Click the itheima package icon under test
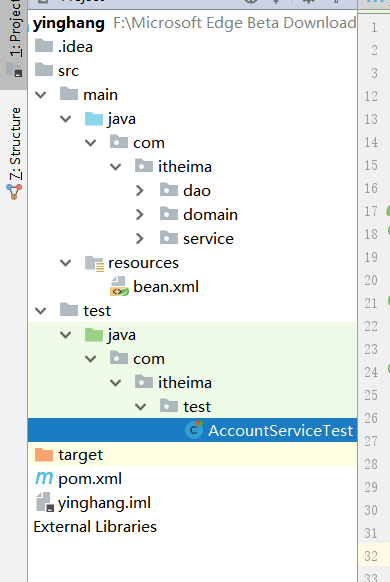The image size is (390, 582). pos(144,382)
